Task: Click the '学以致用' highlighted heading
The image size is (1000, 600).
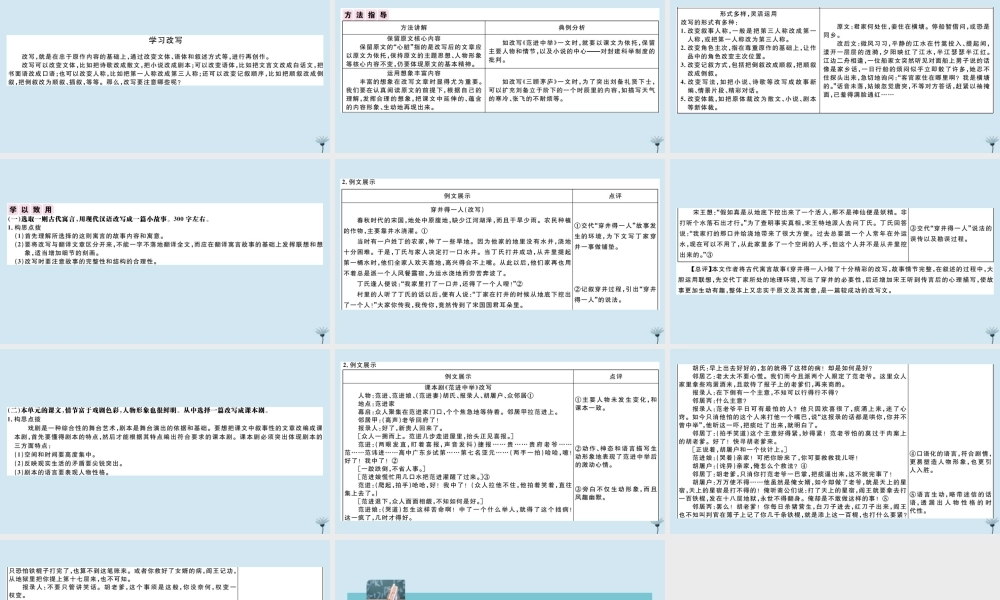Action: pyautogui.click(x=30, y=209)
